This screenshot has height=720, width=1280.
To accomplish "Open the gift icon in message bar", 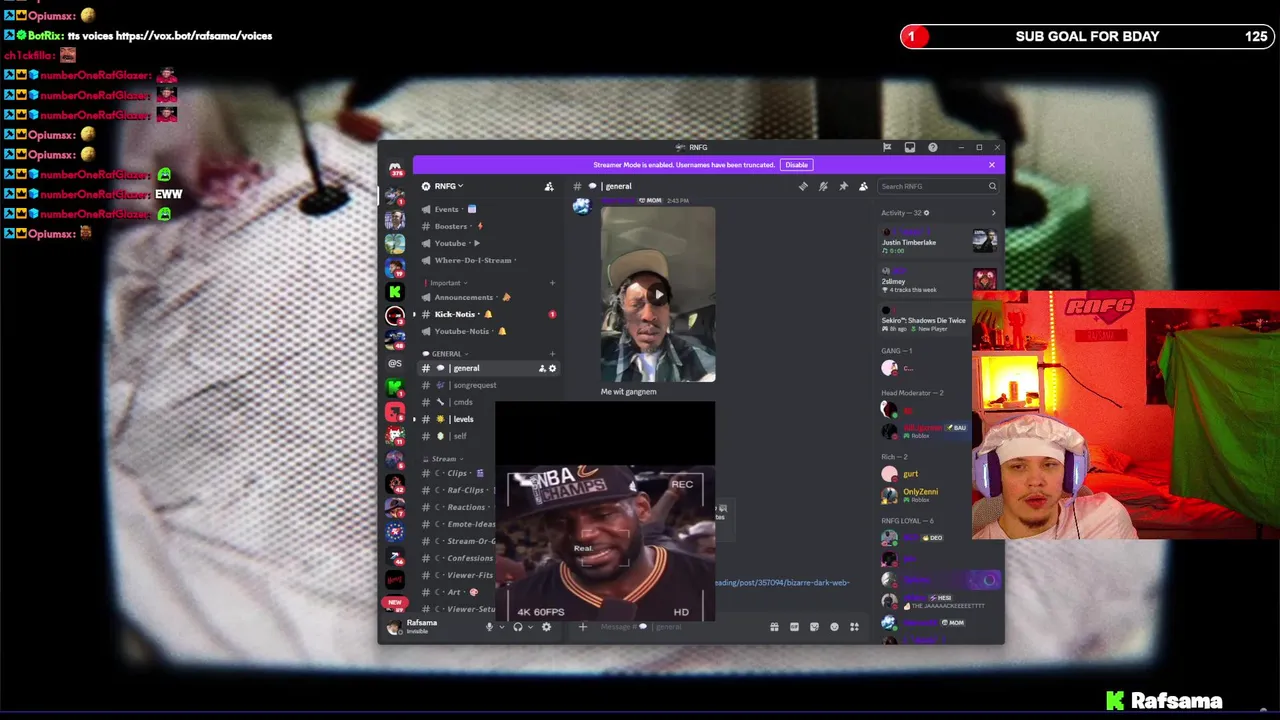I will pos(774,627).
